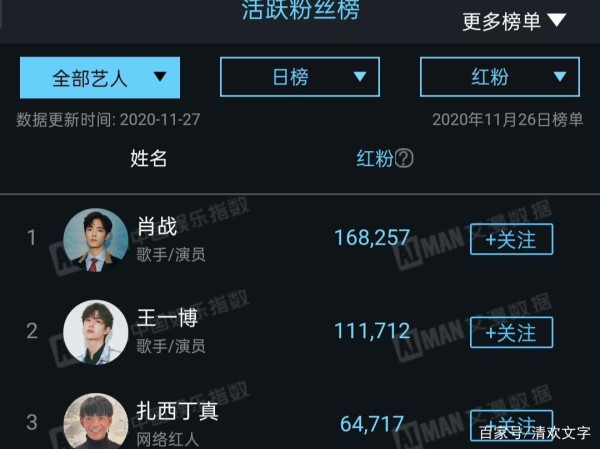Click 肖战's fan count 168,257
The height and width of the screenshot is (449, 600).
[372, 238]
